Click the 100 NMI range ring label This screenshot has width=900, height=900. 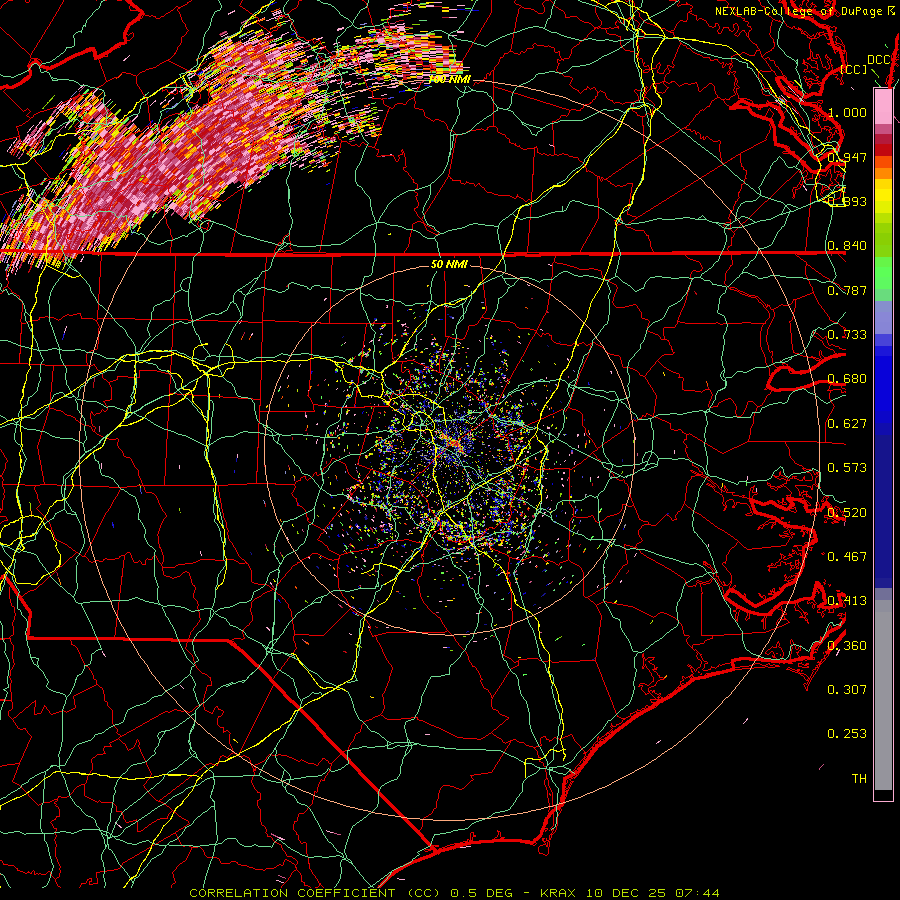tap(449, 79)
